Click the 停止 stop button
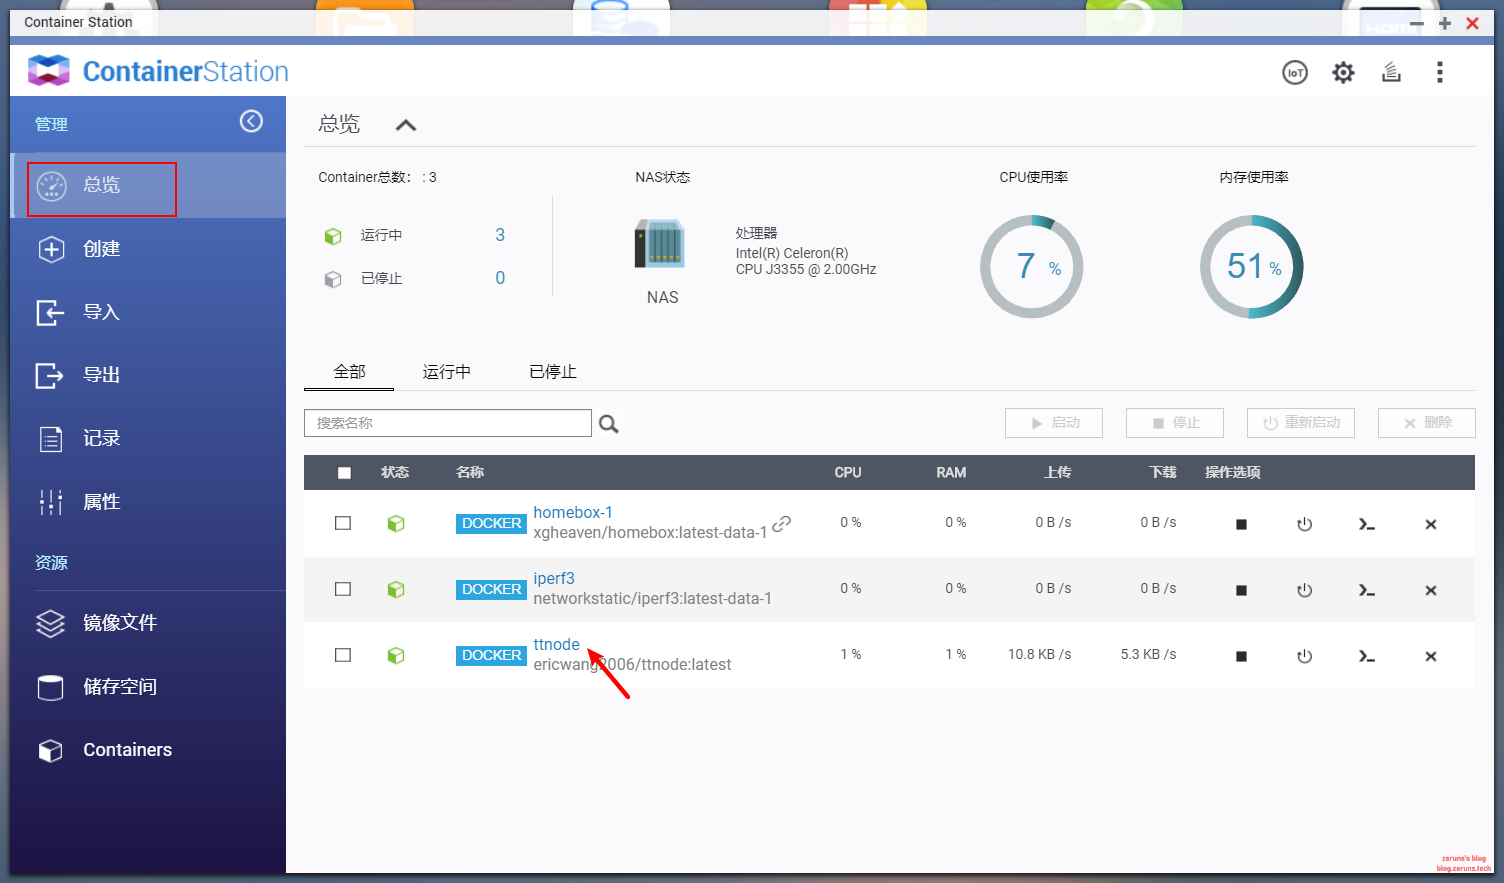 point(1175,423)
